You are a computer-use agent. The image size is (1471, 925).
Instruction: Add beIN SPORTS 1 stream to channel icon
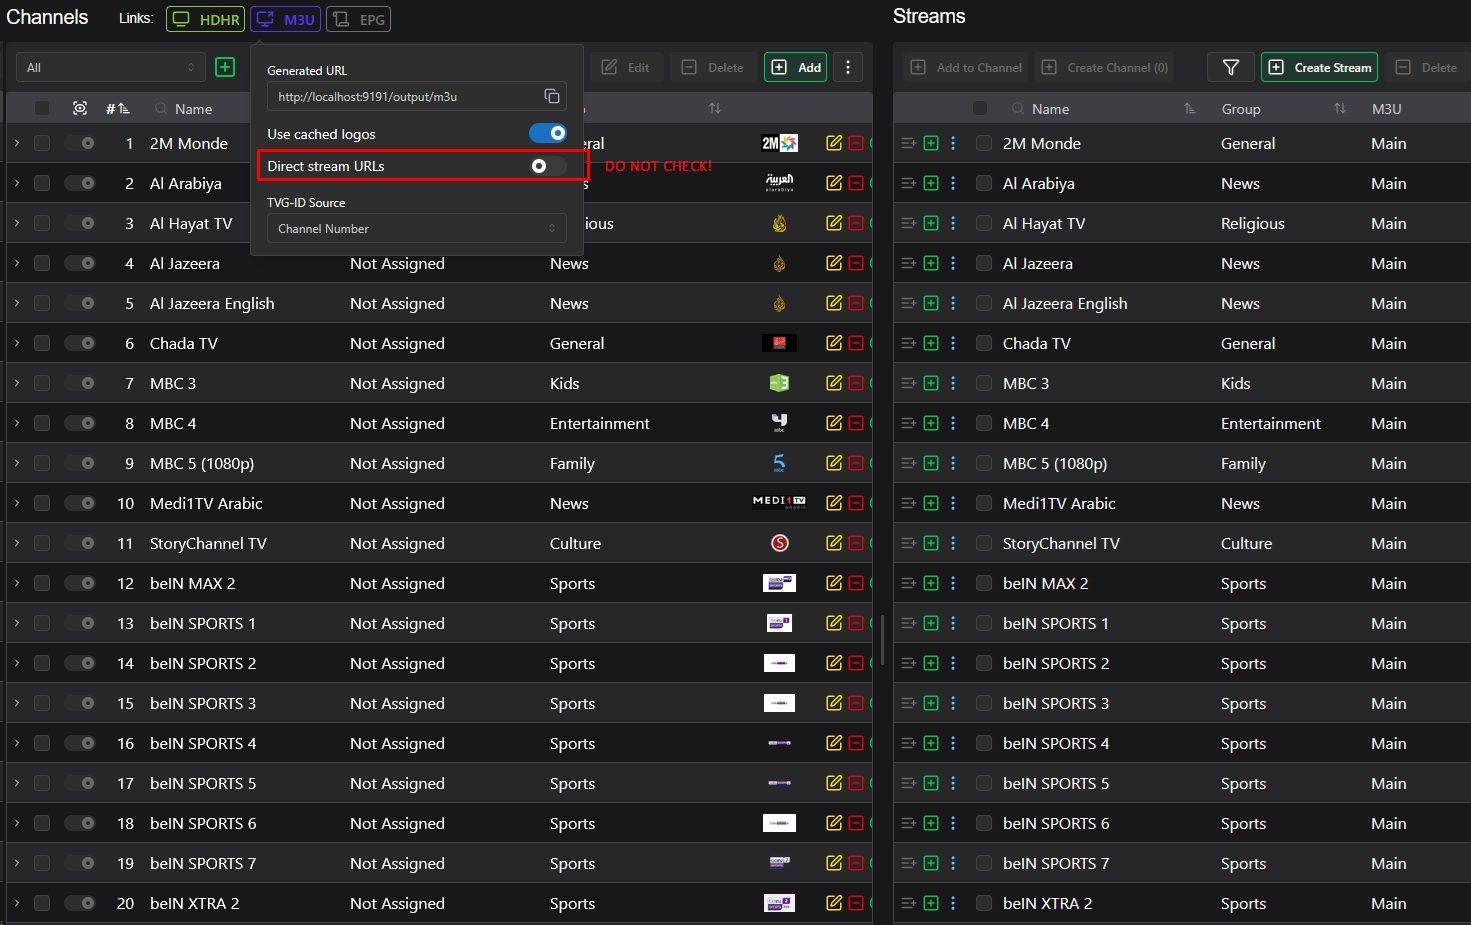click(908, 623)
